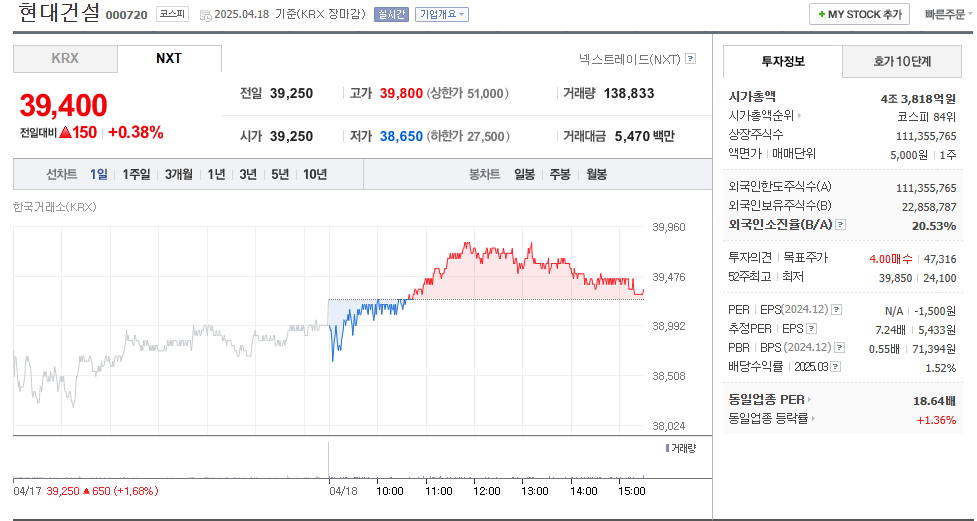Click the 거래량 legend in volume chart

point(680,448)
